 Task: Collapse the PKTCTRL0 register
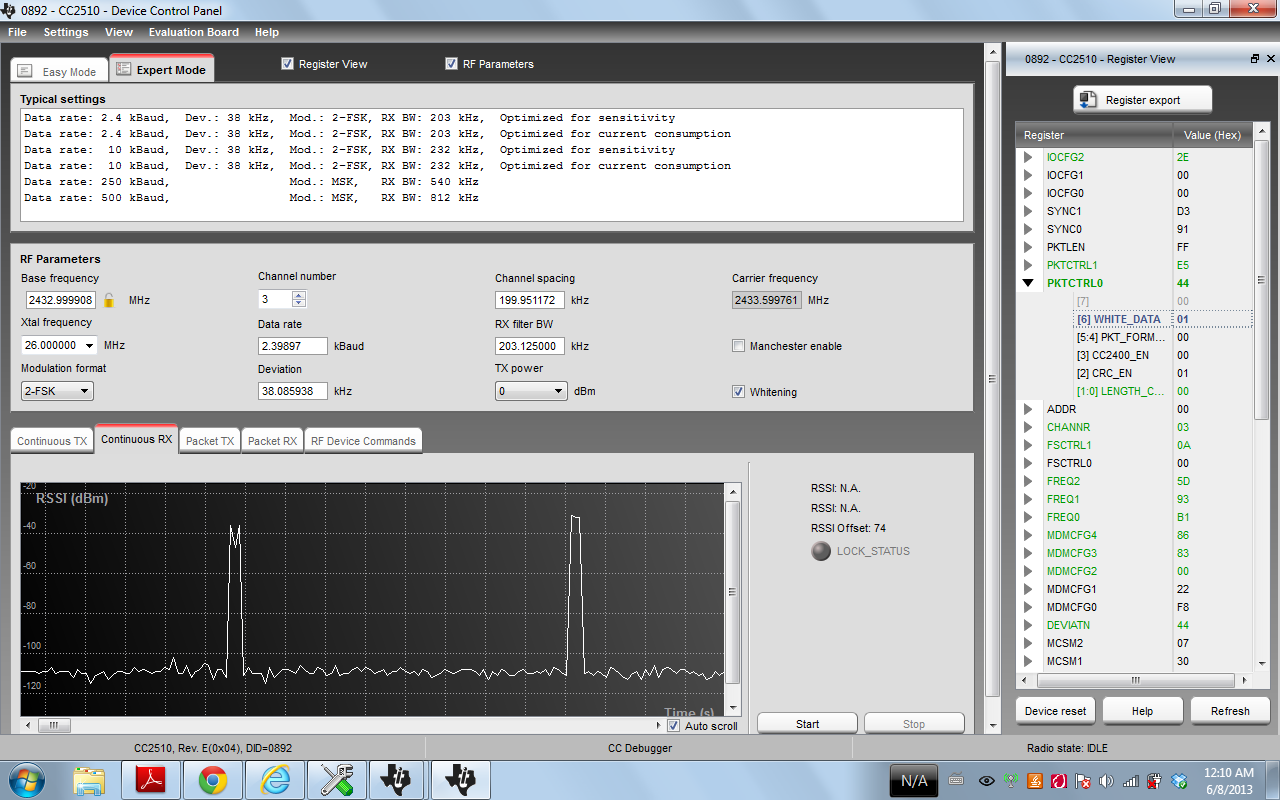tap(1028, 283)
